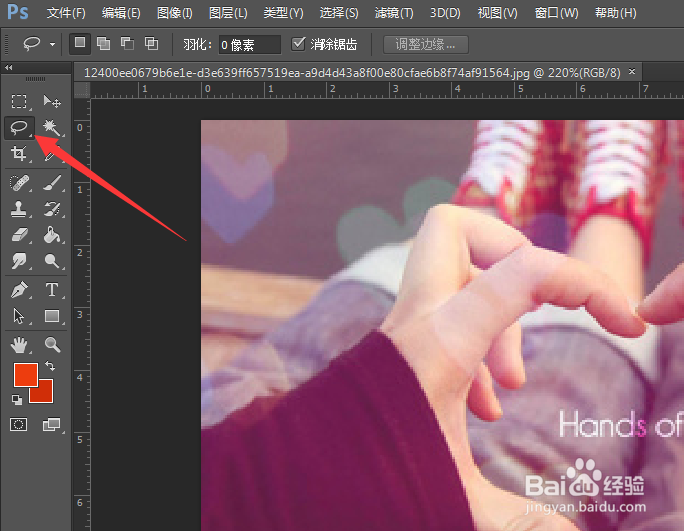Select the Rectangle shape tool

pyautogui.click(x=52, y=316)
